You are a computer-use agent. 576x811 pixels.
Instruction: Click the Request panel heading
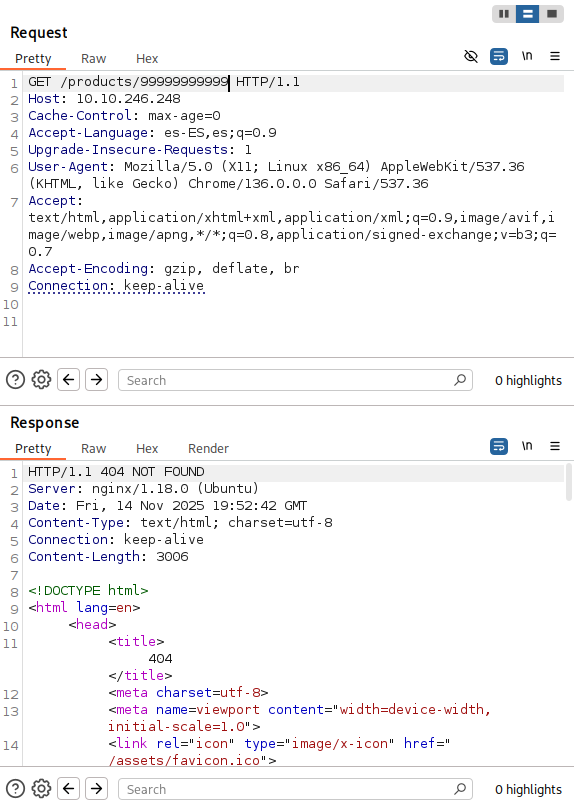click(39, 33)
